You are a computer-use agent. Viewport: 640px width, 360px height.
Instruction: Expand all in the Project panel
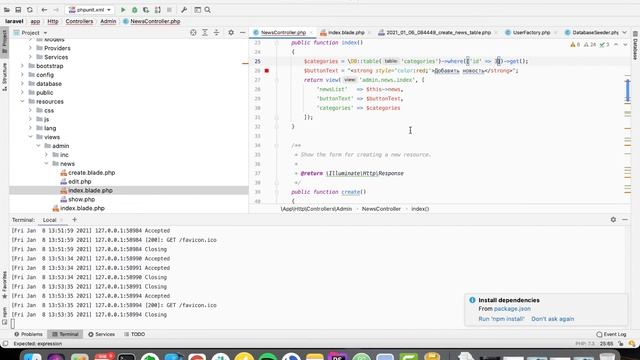click(x=205, y=33)
